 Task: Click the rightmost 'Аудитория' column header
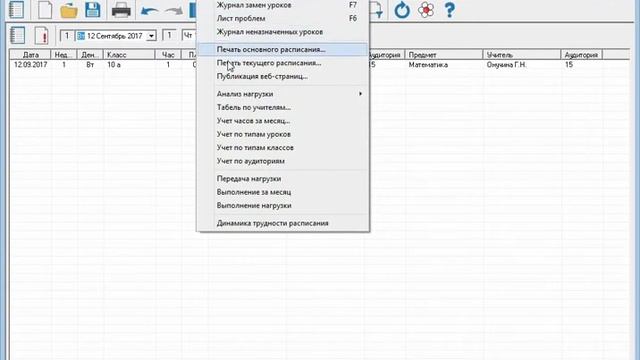tap(582, 55)
